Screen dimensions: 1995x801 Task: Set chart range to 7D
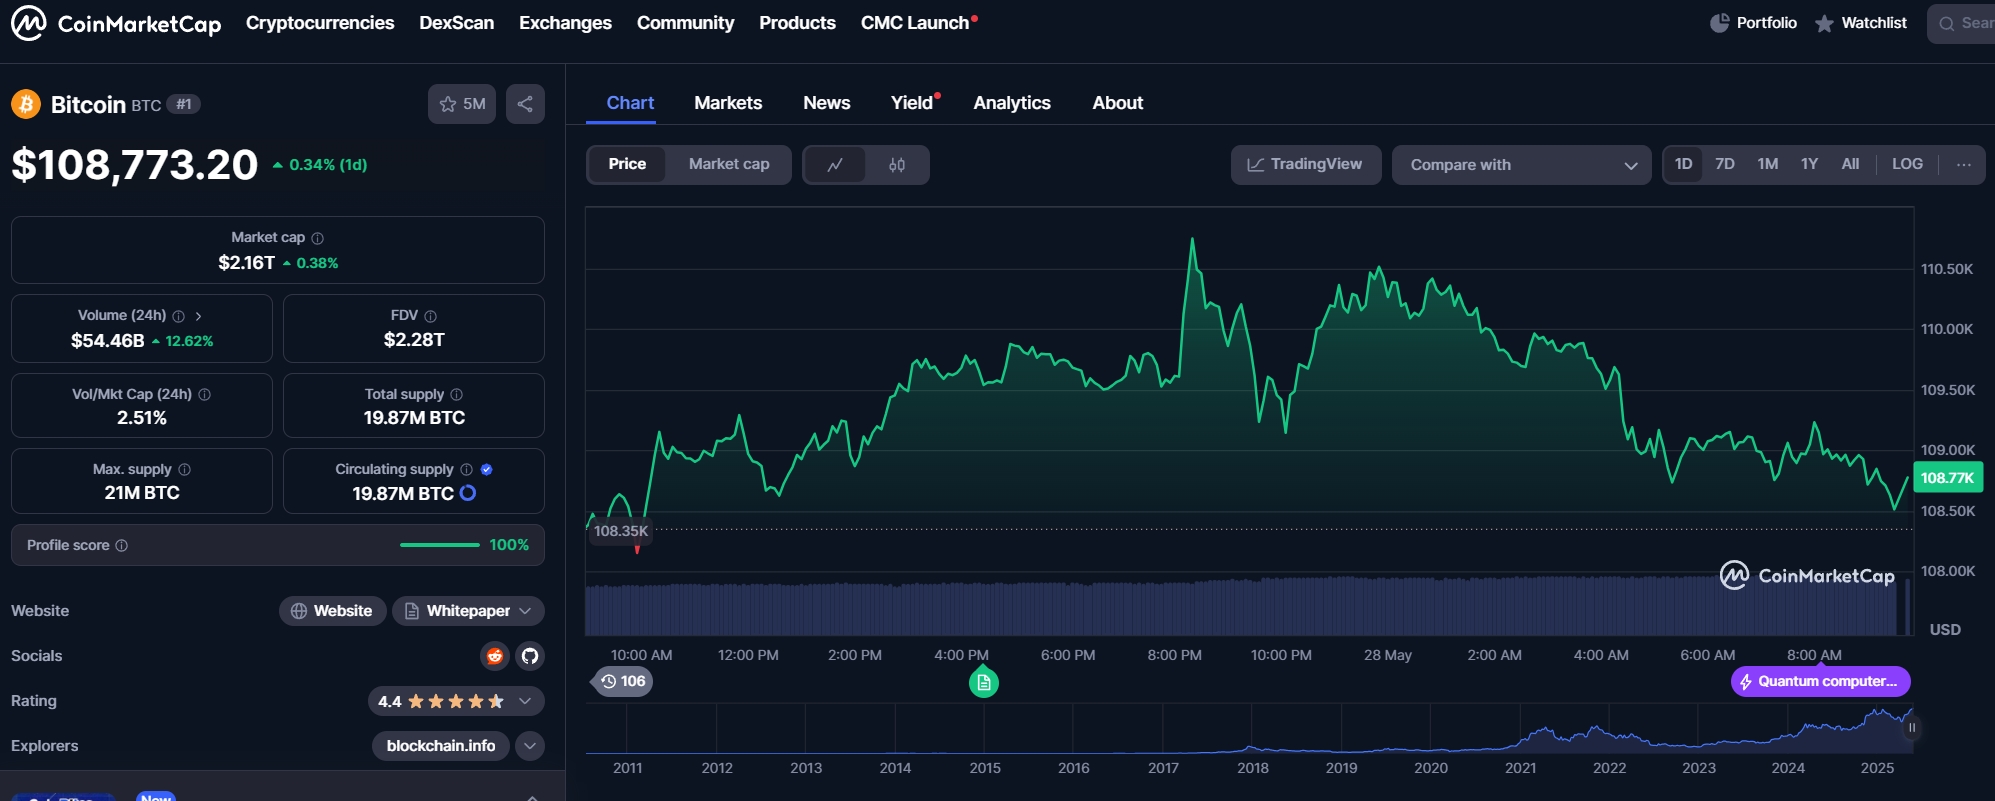coord(1725,165)
